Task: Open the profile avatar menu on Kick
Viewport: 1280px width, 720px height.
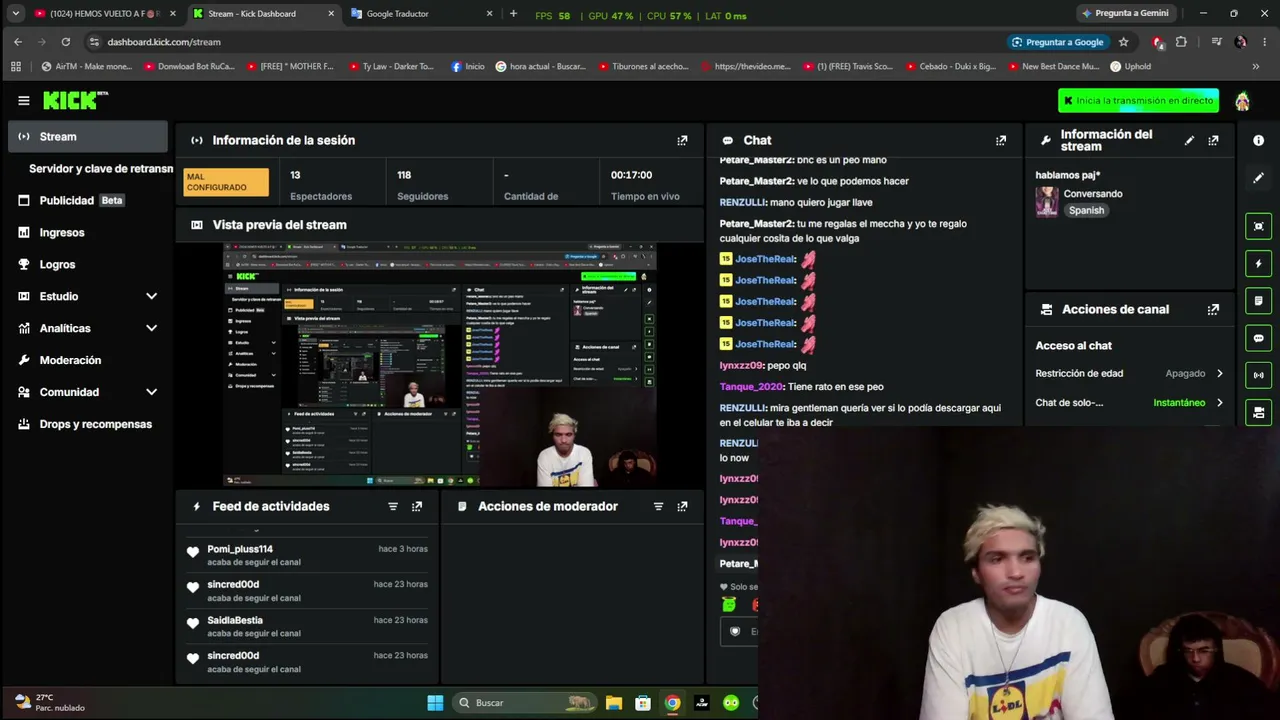Action: (x=1242, y=101)
